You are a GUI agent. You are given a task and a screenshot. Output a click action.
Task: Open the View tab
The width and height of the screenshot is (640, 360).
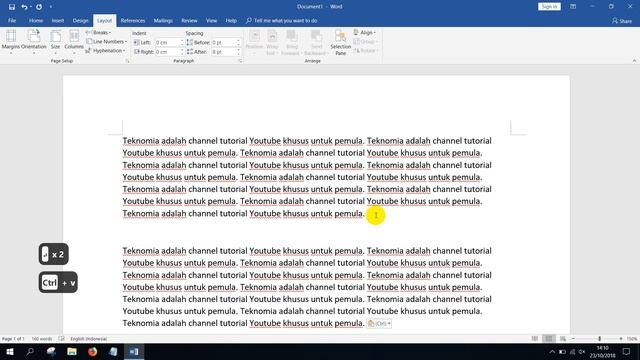point(211,20)
